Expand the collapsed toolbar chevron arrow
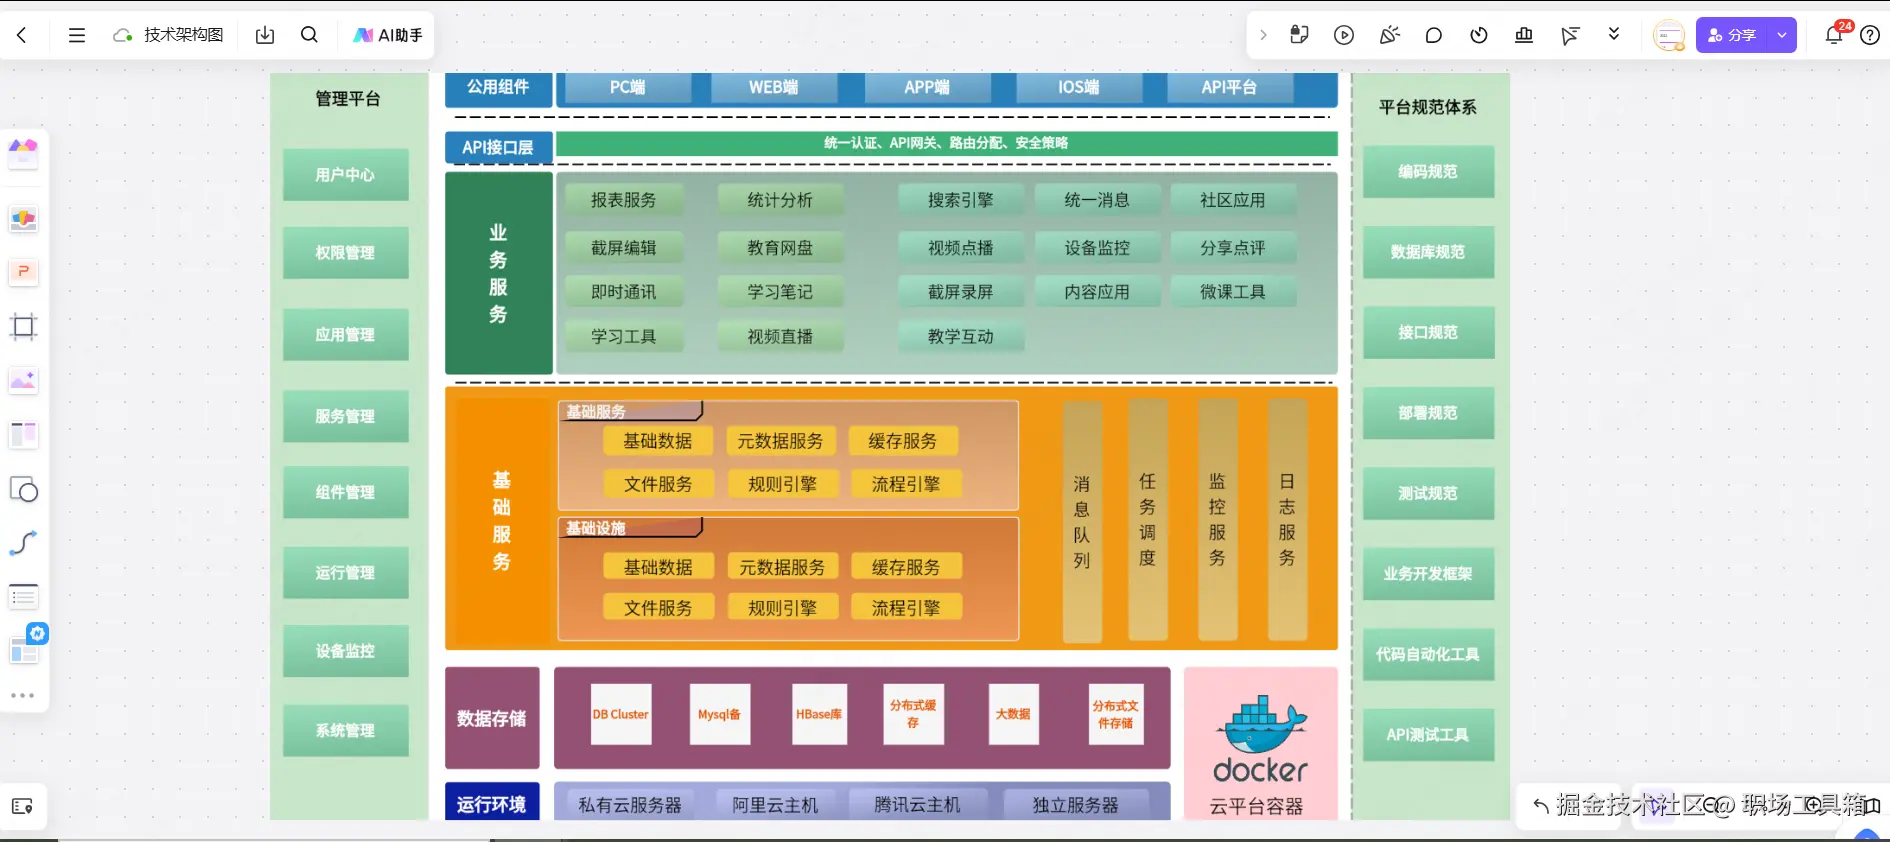 tap(1263, 35)
